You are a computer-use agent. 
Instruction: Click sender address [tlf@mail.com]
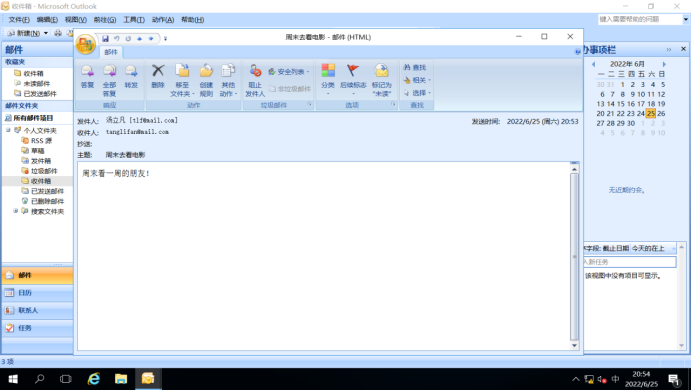coord(153,120)
